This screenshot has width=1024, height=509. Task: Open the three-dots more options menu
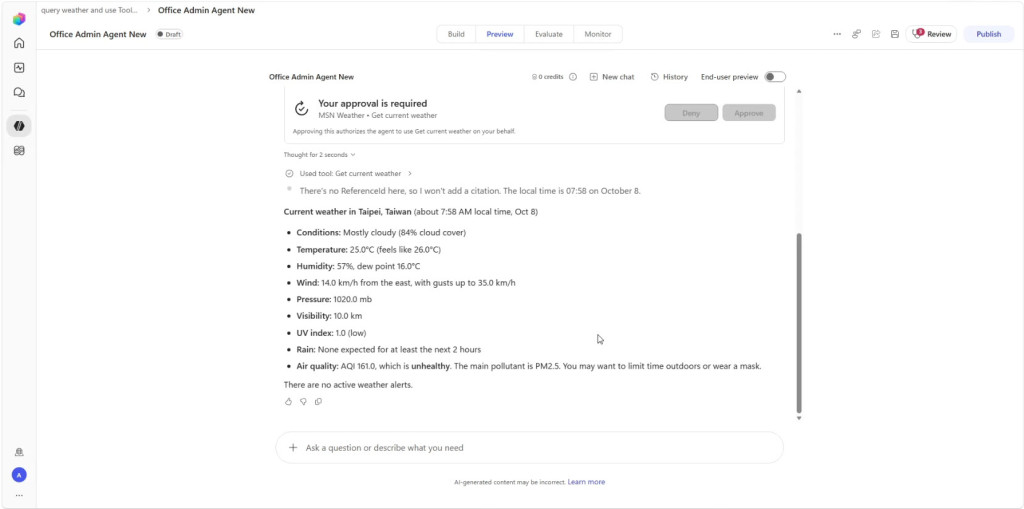[837, 34]
